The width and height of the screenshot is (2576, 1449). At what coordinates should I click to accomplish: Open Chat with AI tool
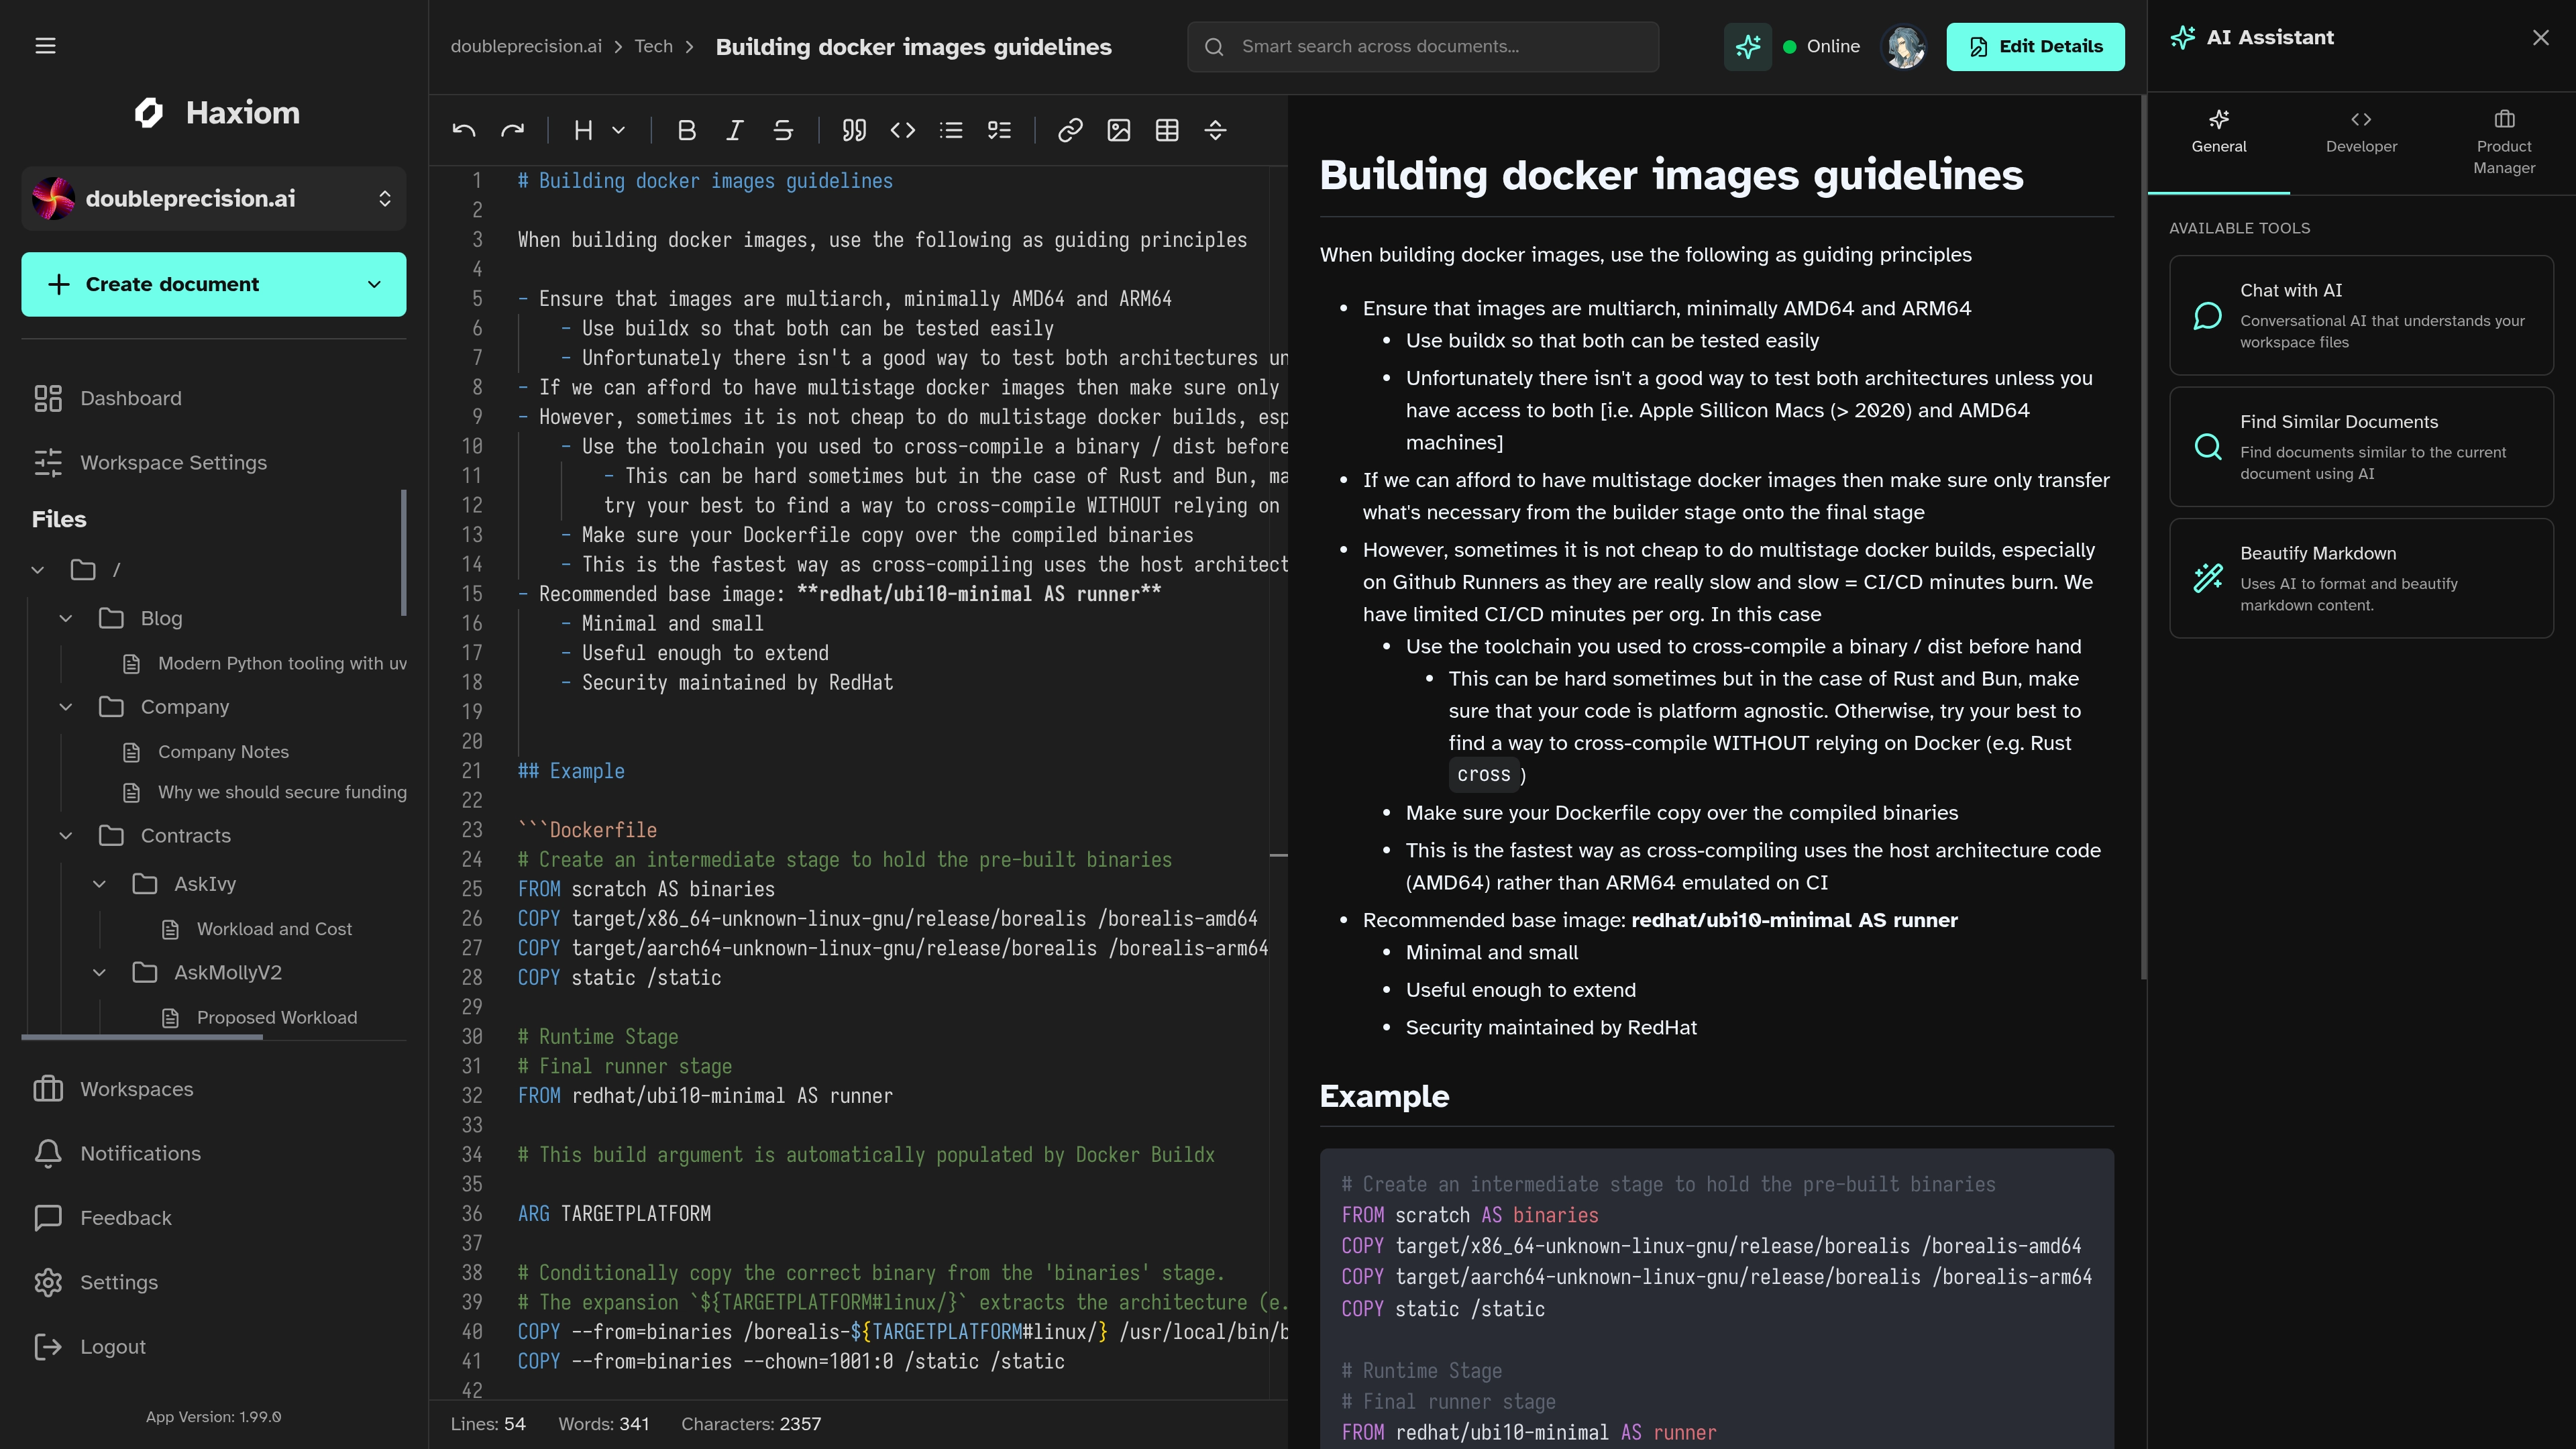(x=2360, y=316)
